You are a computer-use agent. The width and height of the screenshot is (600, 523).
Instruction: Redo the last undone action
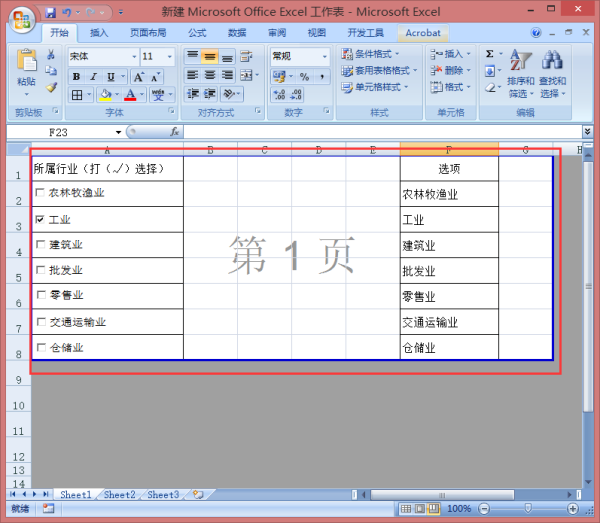click(91, 13)
